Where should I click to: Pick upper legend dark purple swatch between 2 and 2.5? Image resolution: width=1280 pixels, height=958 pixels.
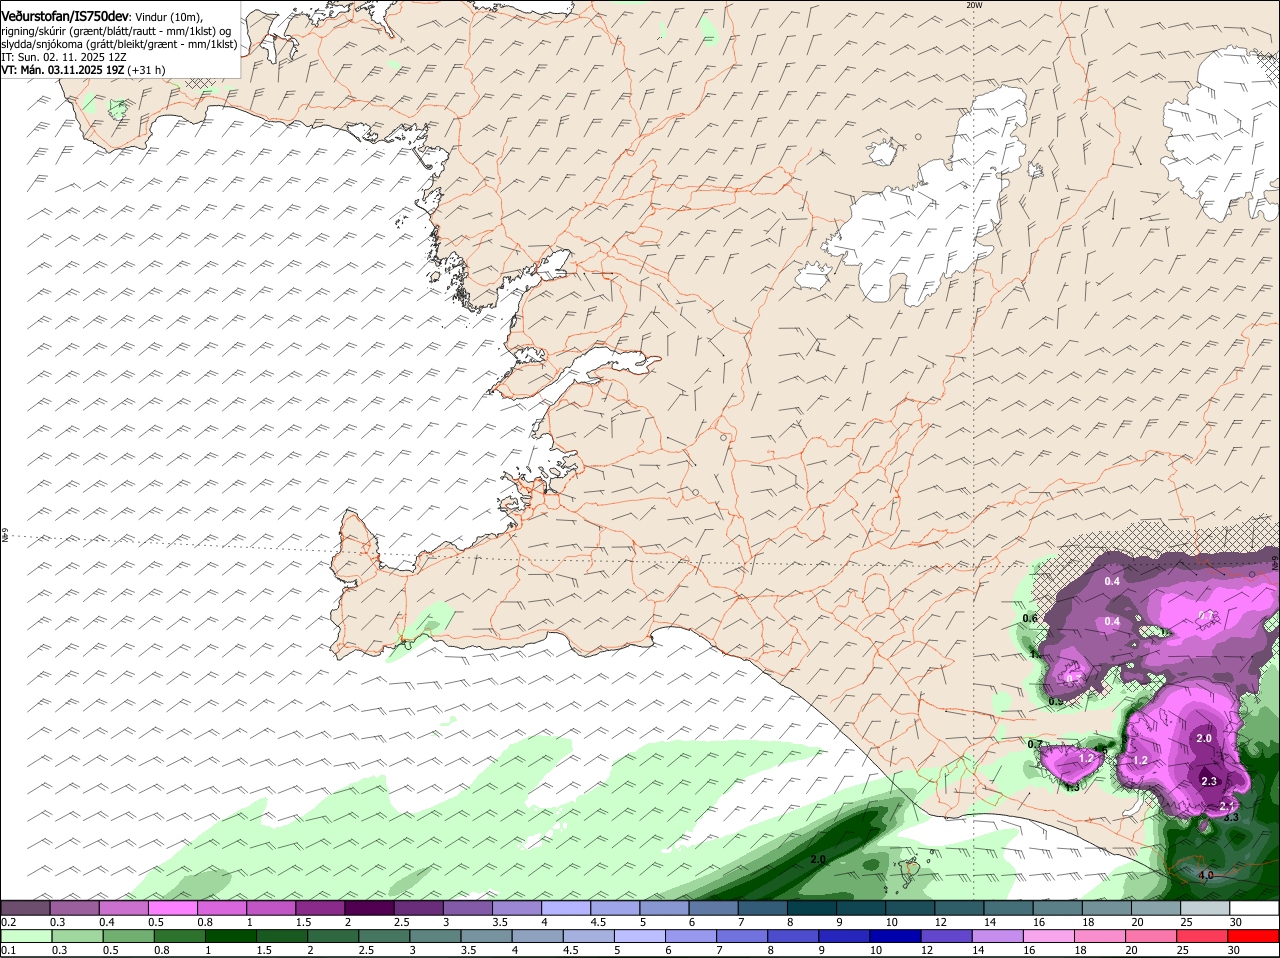[x=369, y=908]
